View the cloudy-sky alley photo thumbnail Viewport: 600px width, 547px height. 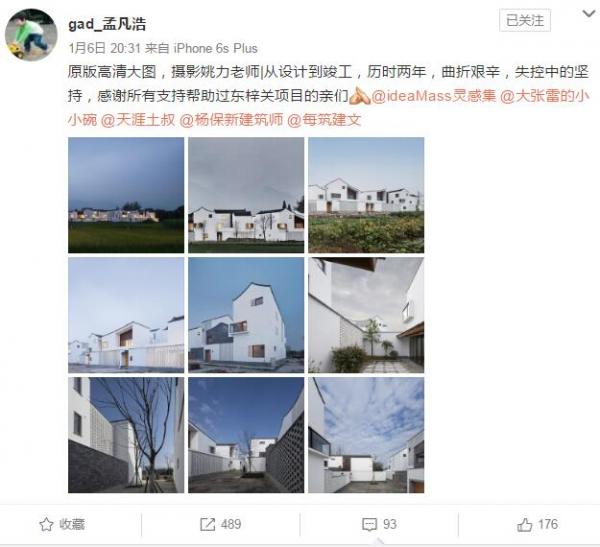click(366, 435)
